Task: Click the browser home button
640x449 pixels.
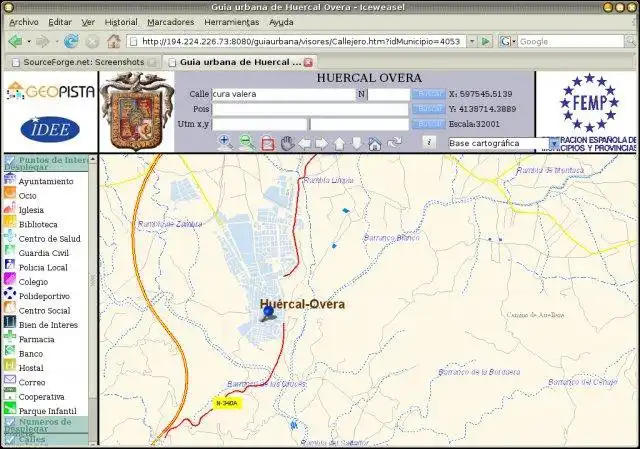Action: click(114, 41)
